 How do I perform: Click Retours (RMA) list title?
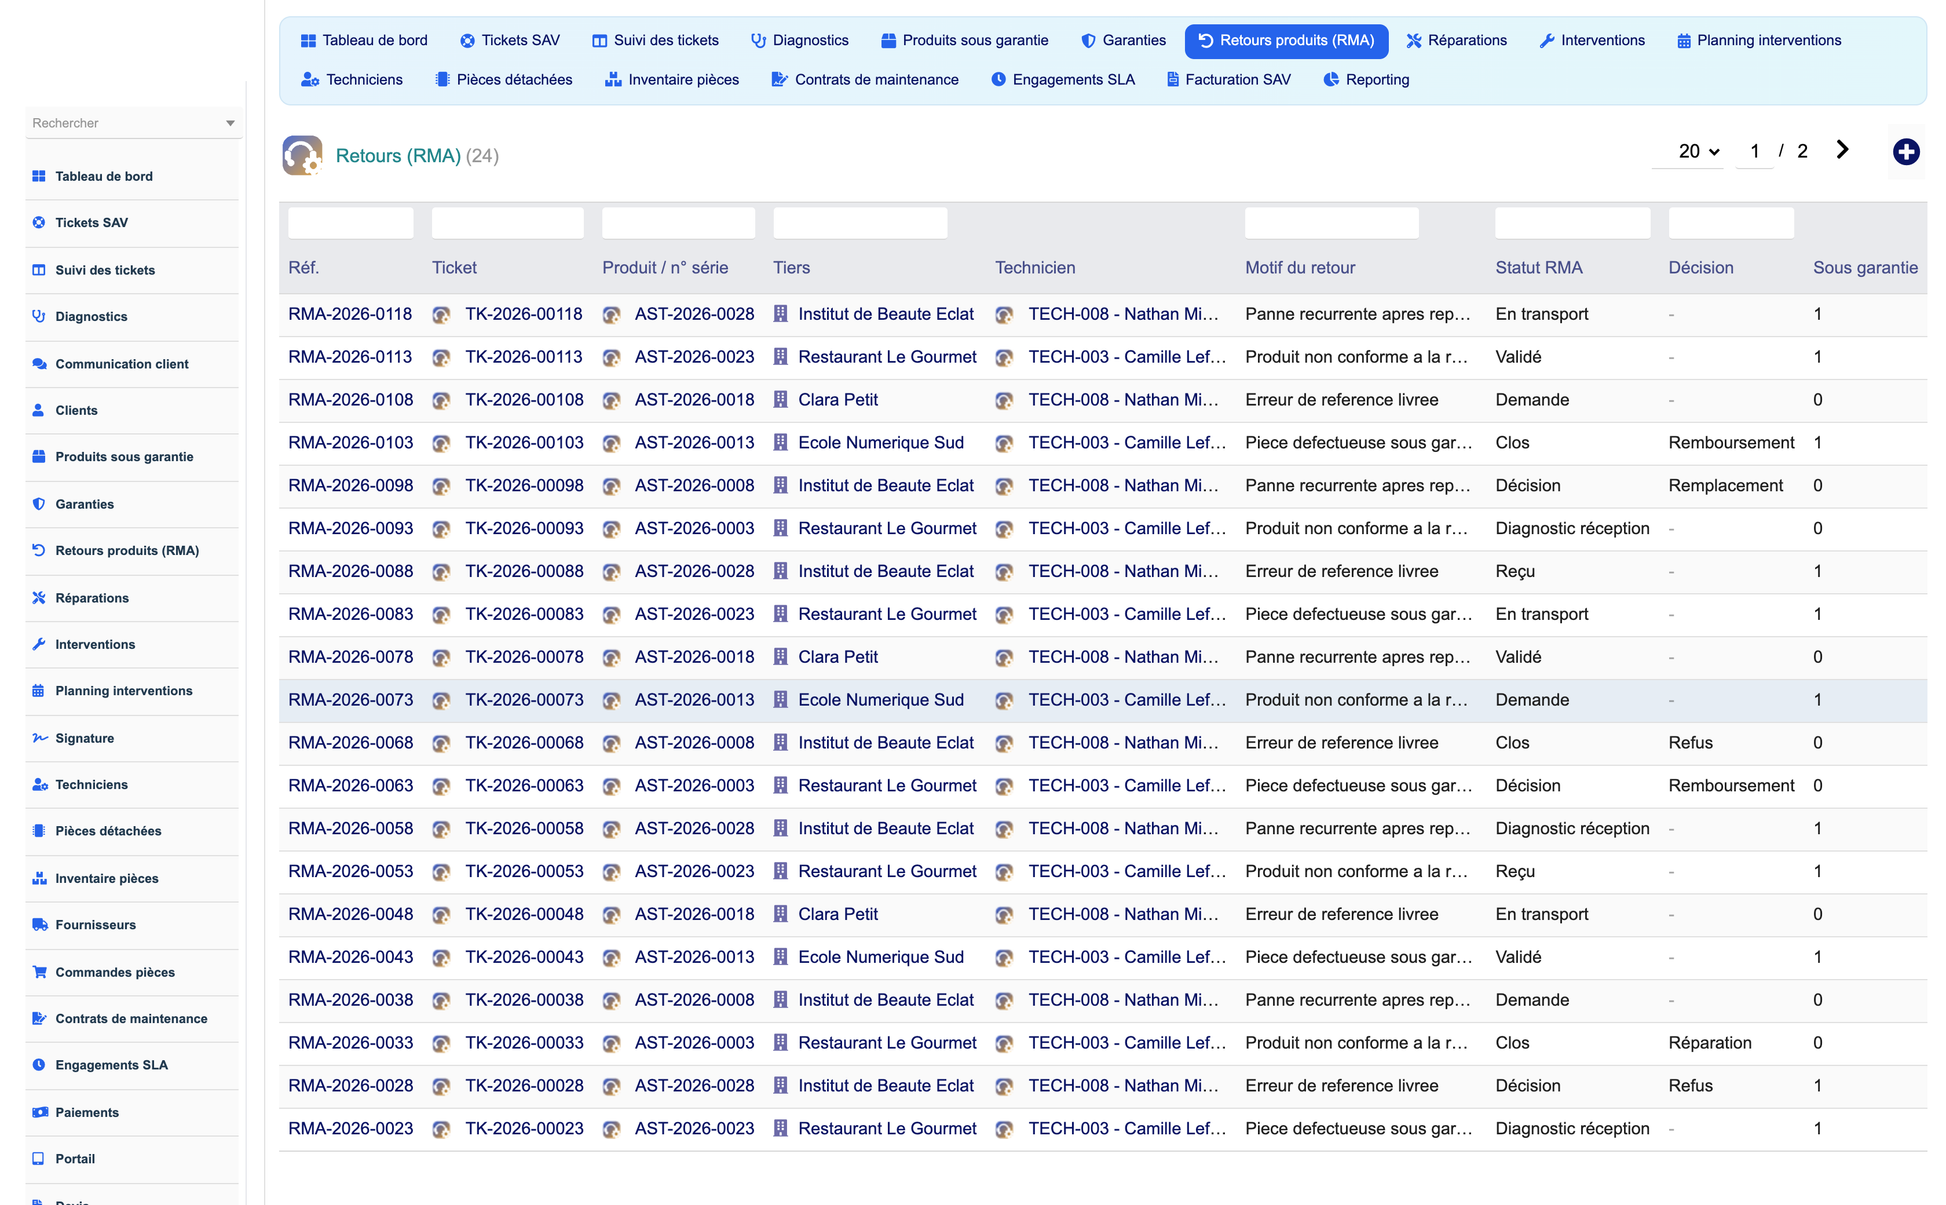pos(398,156)
